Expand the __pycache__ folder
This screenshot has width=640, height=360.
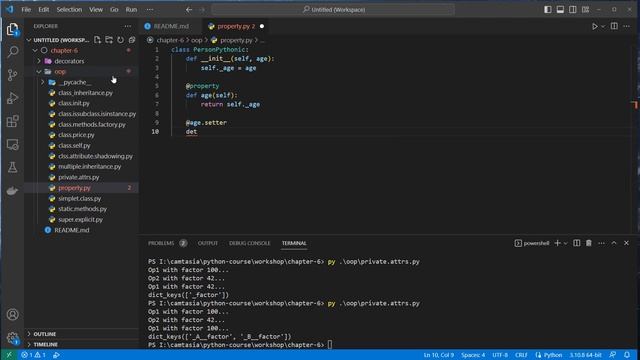tap(43, 82)
